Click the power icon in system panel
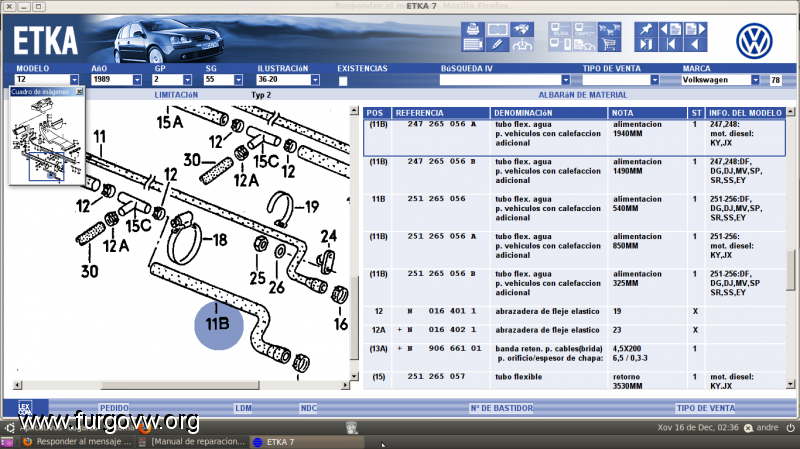The width and height of the screenshot is (800, 449). pyautogui.click(x=790, y=428)
